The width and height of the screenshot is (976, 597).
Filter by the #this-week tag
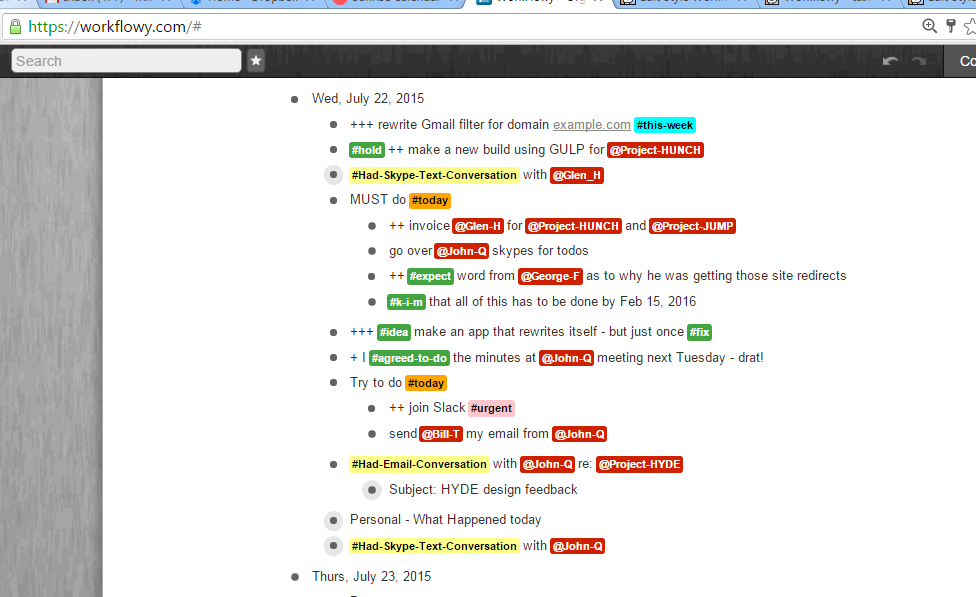click(665, 125)
